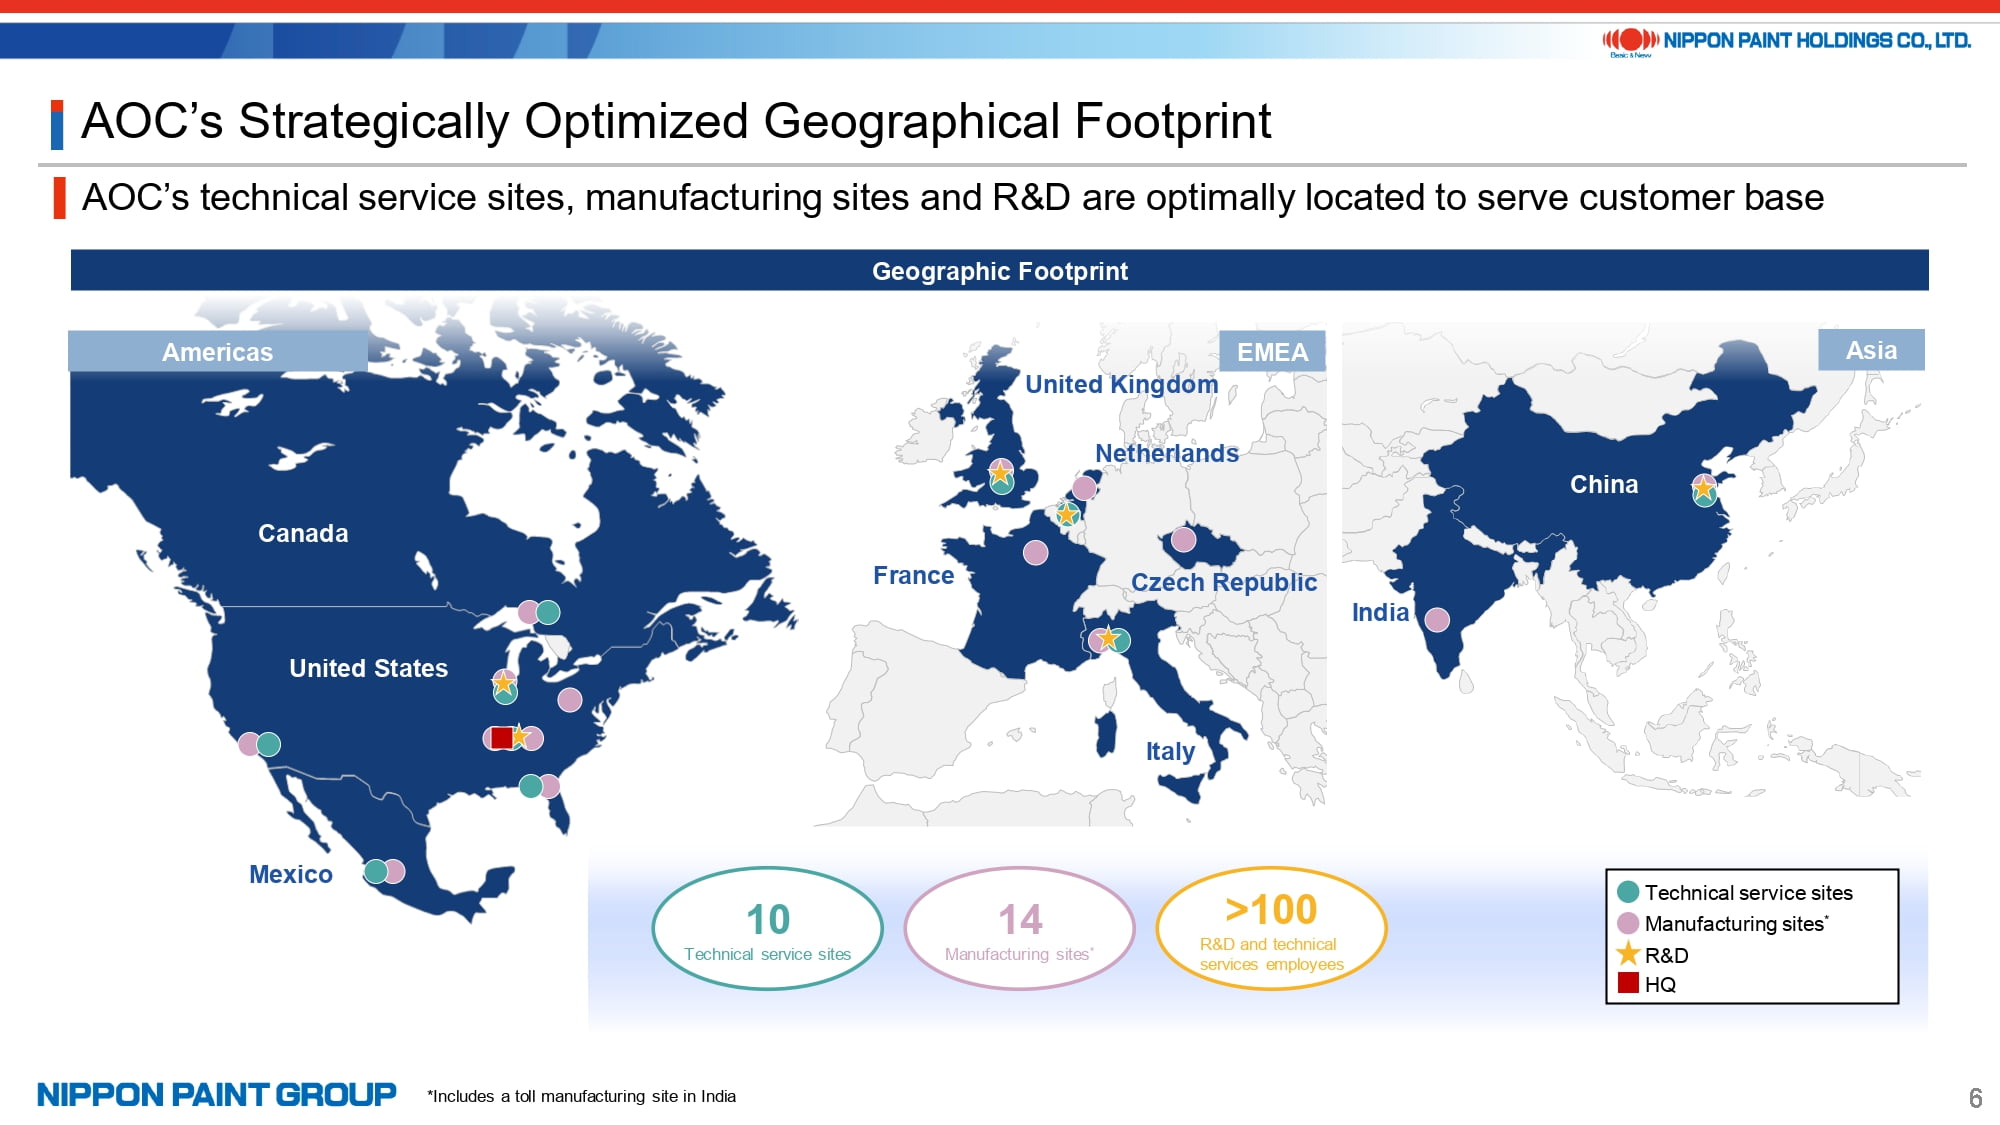Screen dimensions: 2000x1125
Task: Click the '>100 R&D and technical services employees' oval
Action: click(x=1271, y=929)
